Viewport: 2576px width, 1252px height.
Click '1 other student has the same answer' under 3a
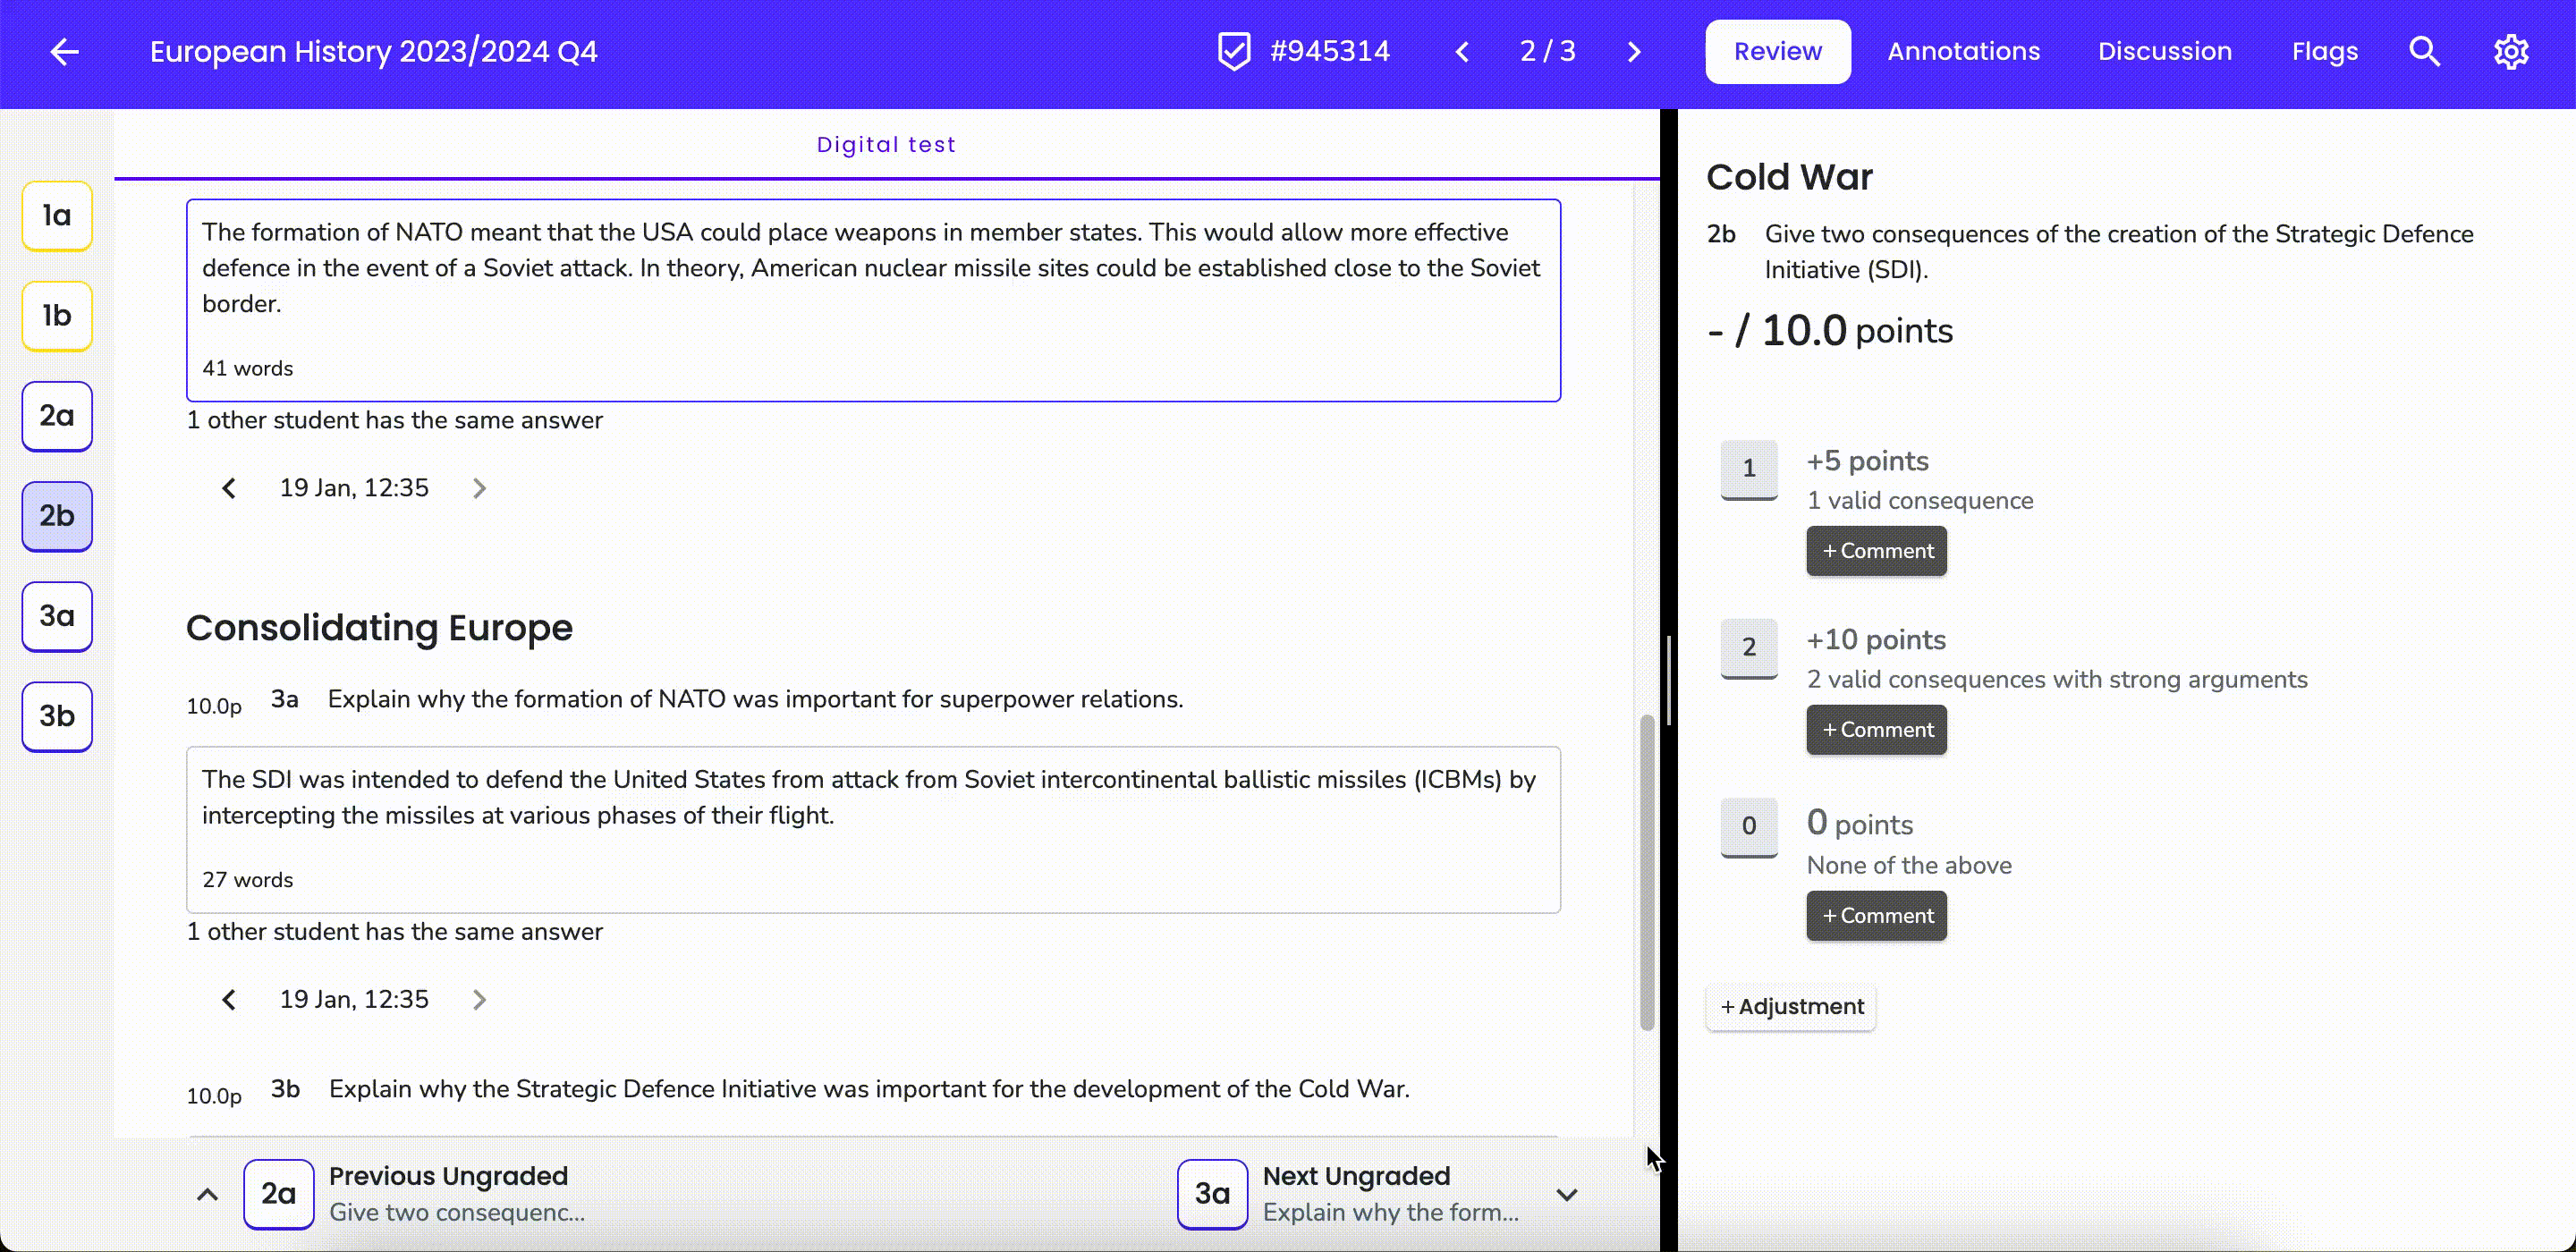point(394,932)
